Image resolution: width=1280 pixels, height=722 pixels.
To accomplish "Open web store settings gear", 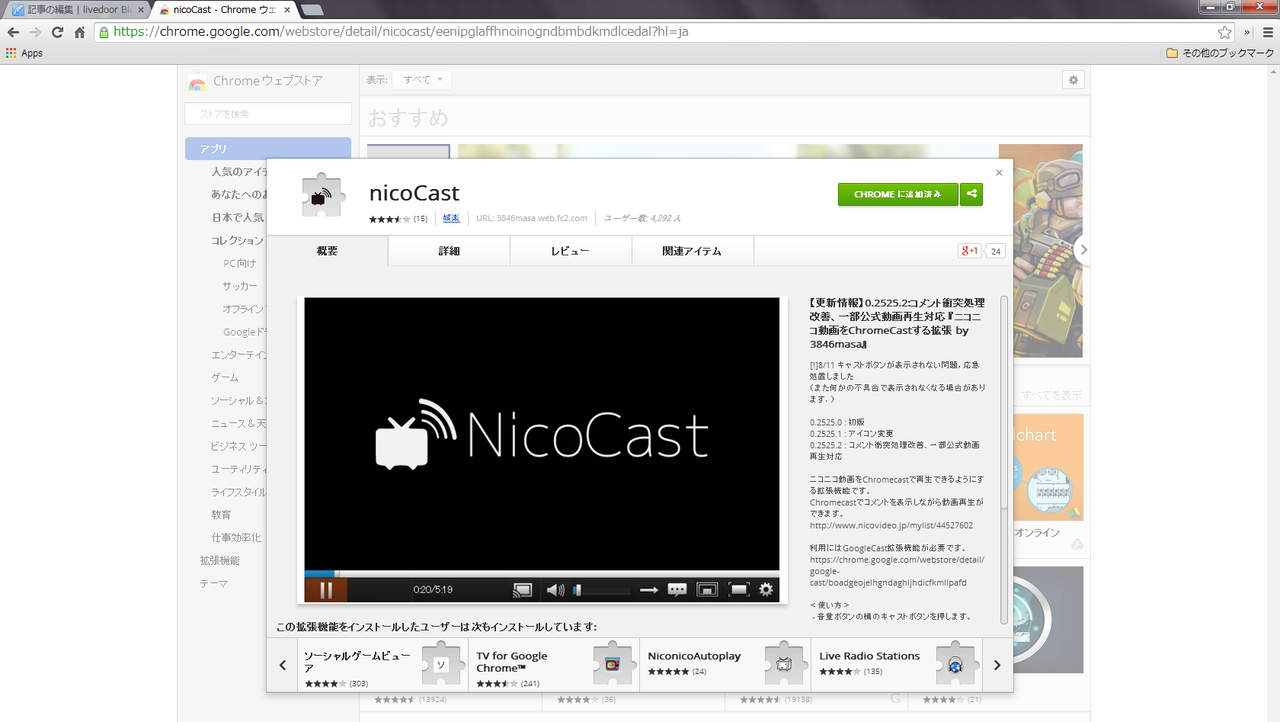I will tap(1073, 80).
